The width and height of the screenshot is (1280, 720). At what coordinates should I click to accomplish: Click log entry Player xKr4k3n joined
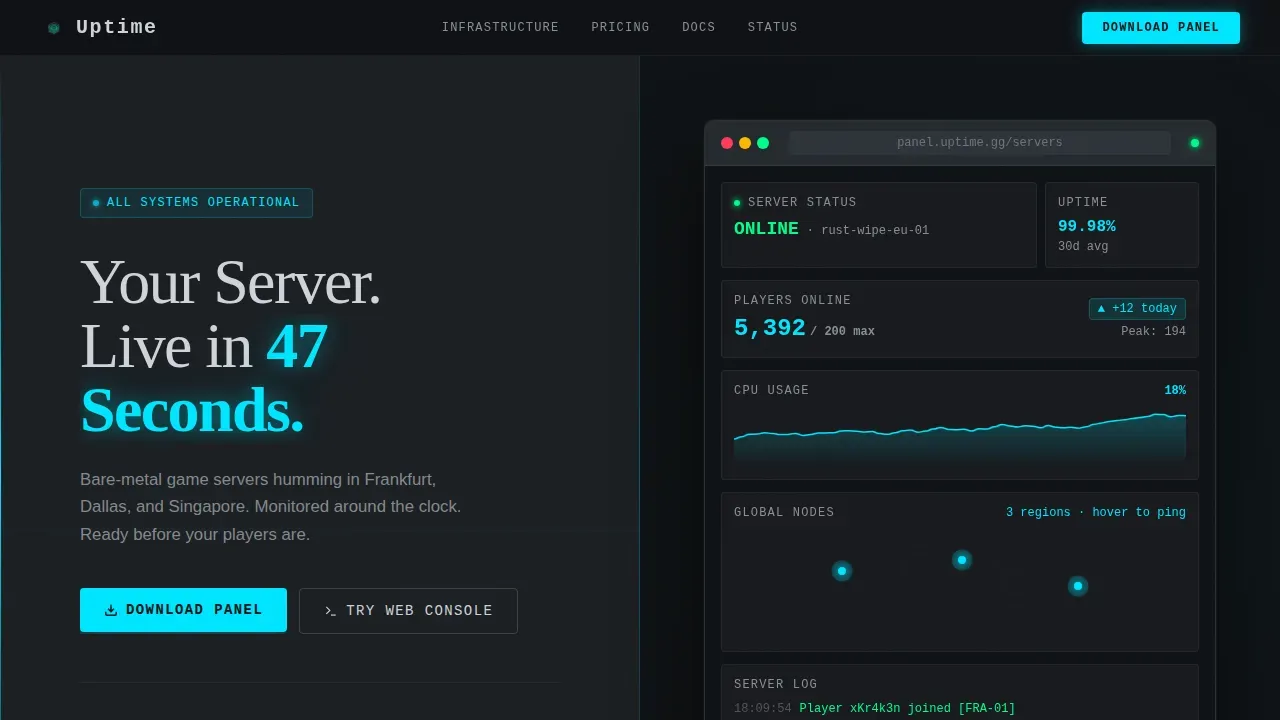tap(907, 709)
